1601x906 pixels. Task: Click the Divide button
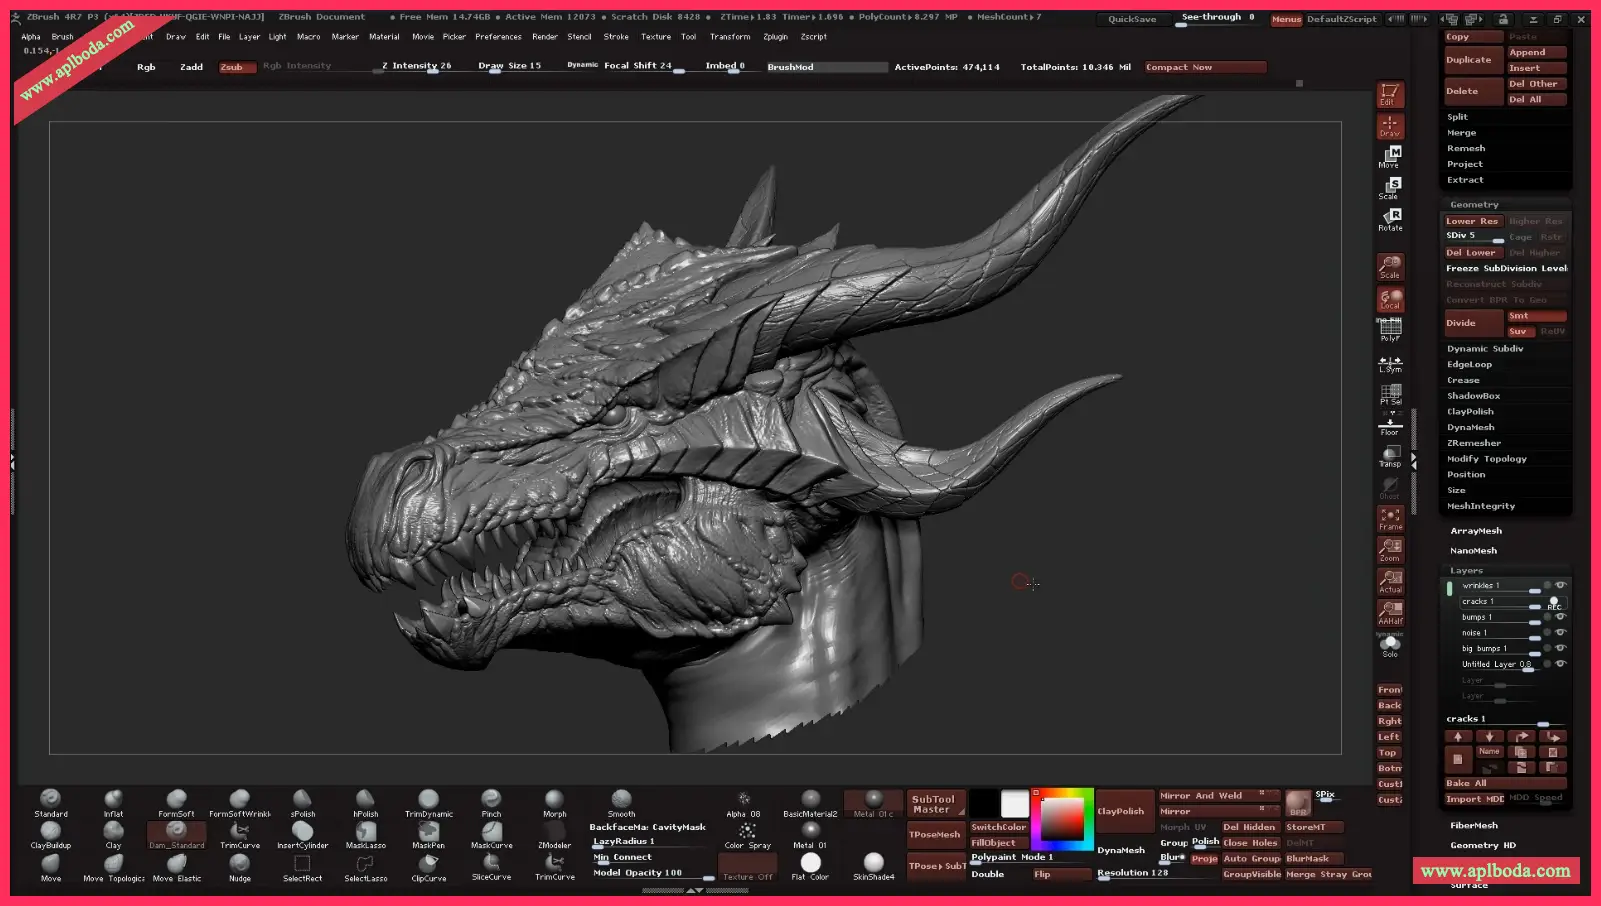click(x=1472, y=323)
